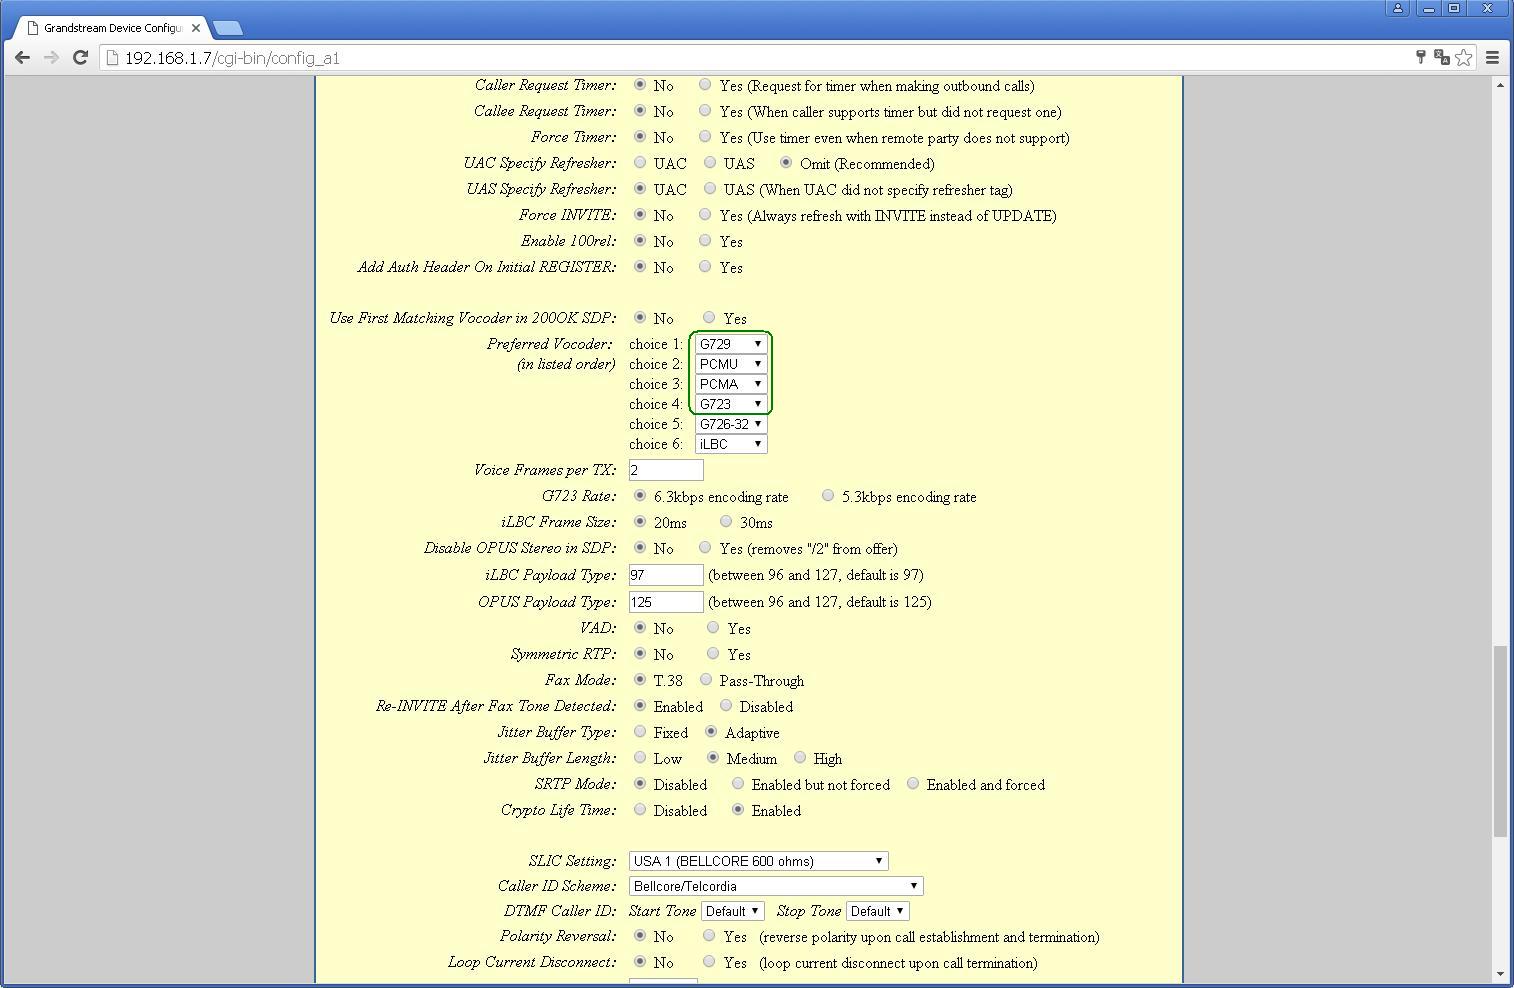Open a new browser tab
Viewport: 1514px width, 988px height.
tap(227, 28)
